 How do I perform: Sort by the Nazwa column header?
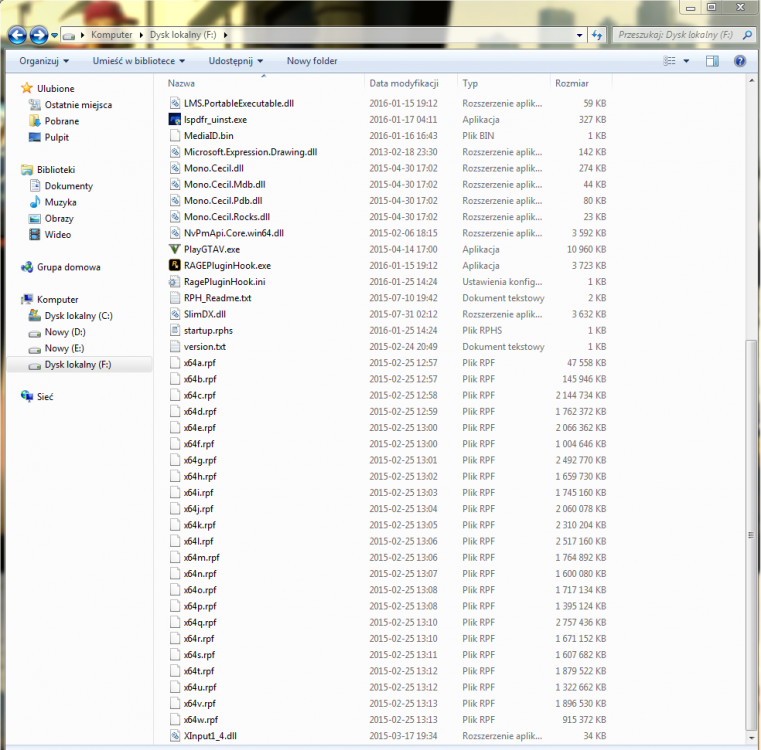pos(181,83)
